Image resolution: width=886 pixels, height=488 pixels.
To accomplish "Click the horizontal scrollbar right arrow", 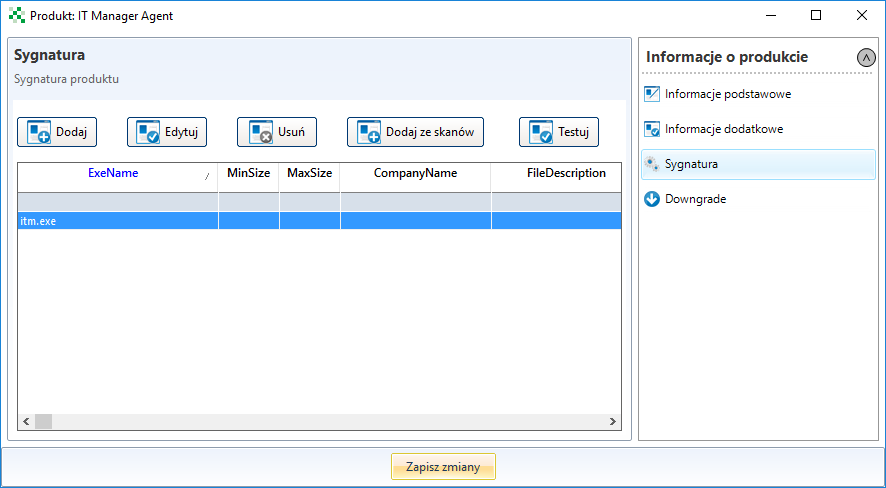I will click(613, 421).
